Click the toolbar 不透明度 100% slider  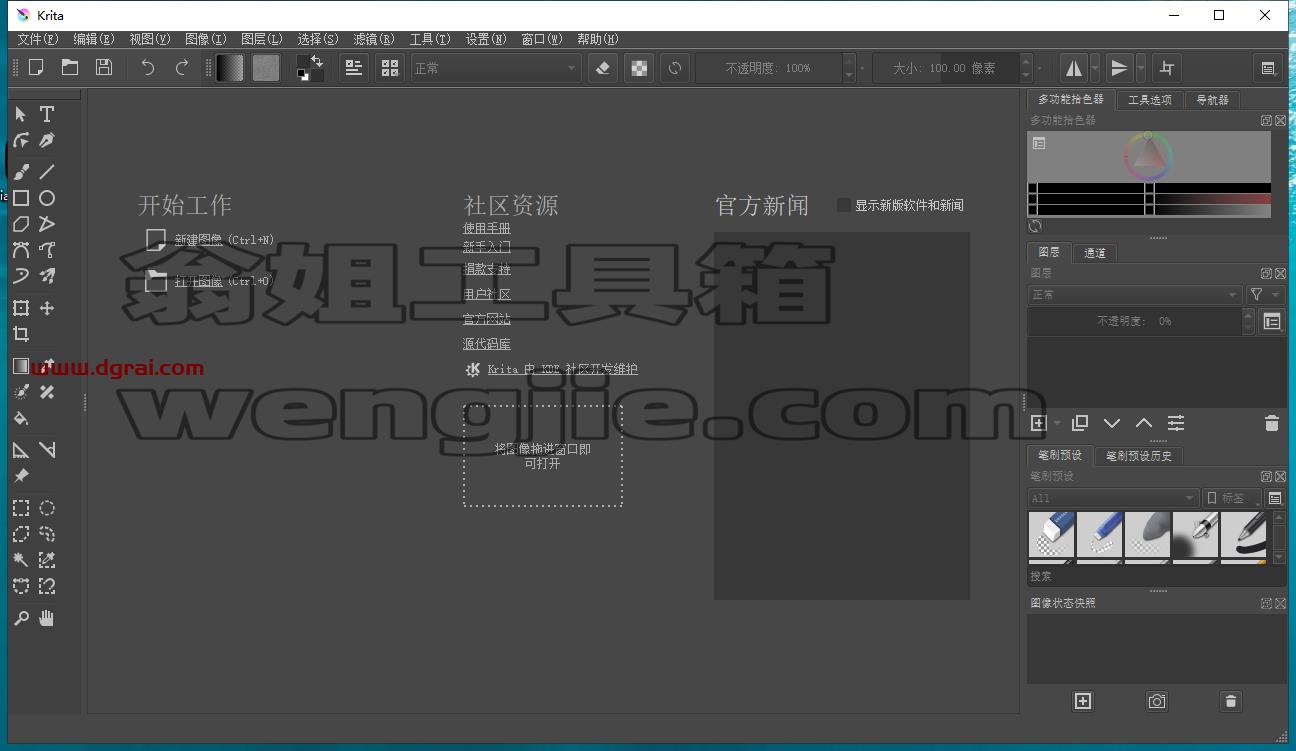click(770, 68)
